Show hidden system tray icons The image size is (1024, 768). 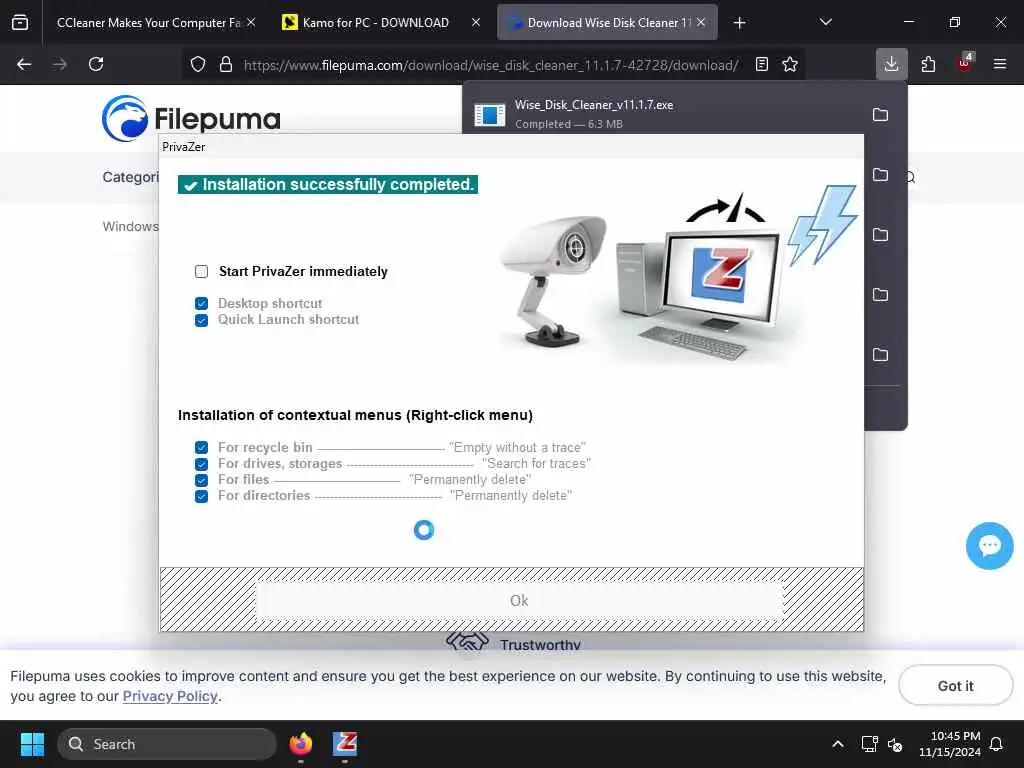tap(838, 744)
